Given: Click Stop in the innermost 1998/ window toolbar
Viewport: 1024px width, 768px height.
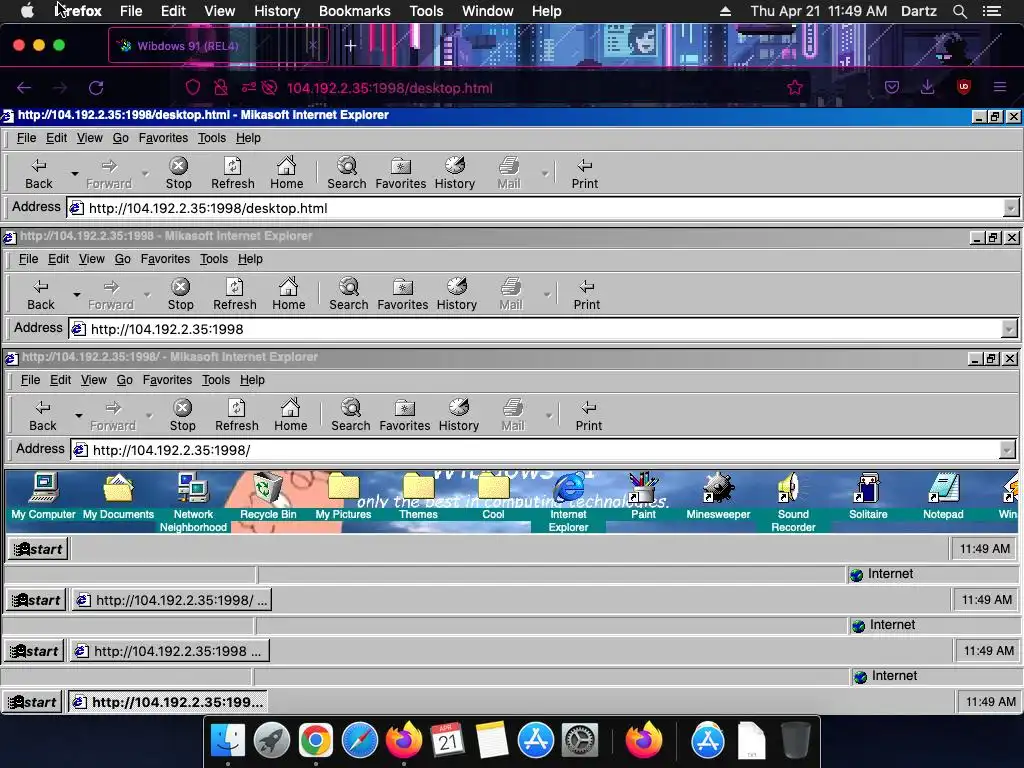Looking at the screenshot, I should click(x=182, y=415).
